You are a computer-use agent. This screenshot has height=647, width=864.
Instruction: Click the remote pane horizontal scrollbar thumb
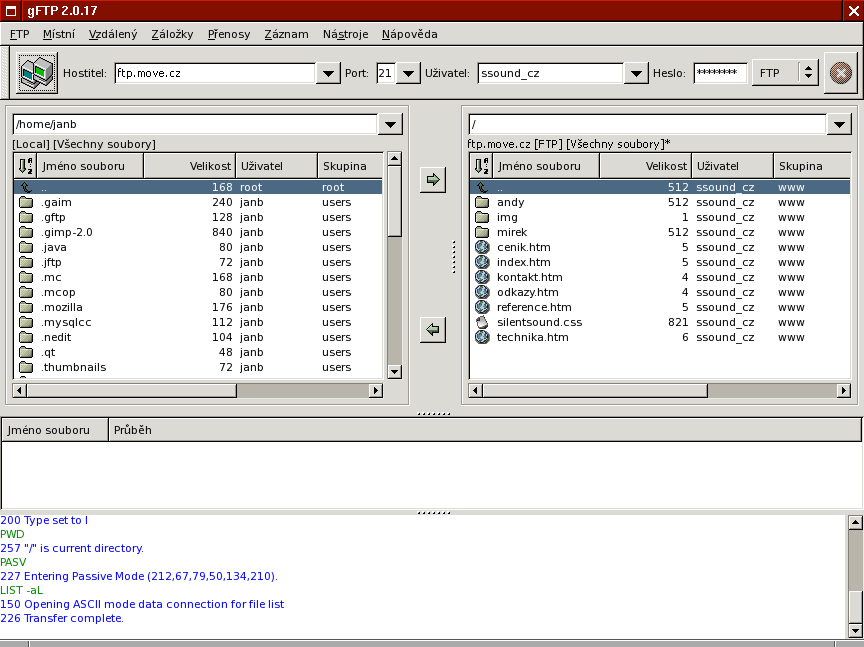pos(595,390)
